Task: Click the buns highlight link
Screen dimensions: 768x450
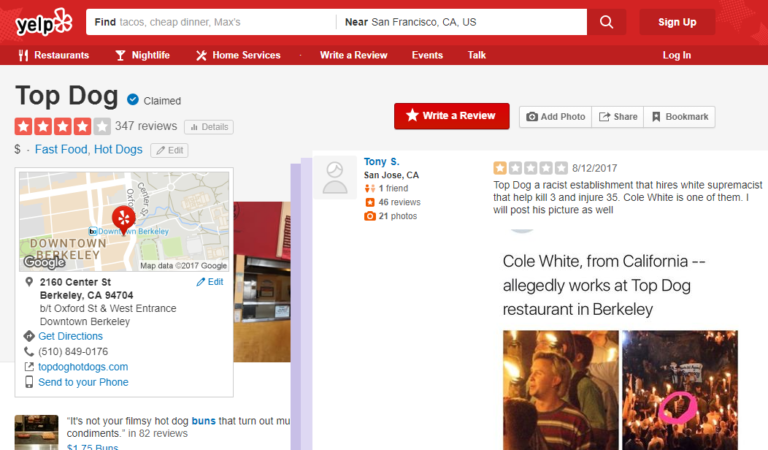Action: [x=203, y=421]
